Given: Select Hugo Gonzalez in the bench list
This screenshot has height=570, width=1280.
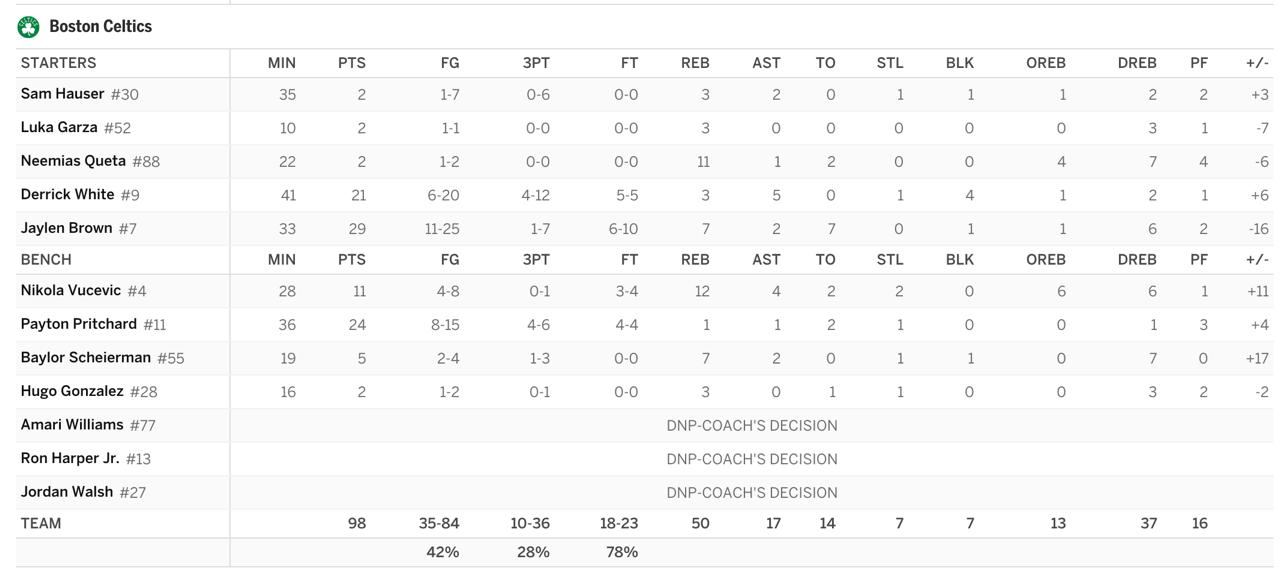Looking at the screenshot, I should [72, 391].
